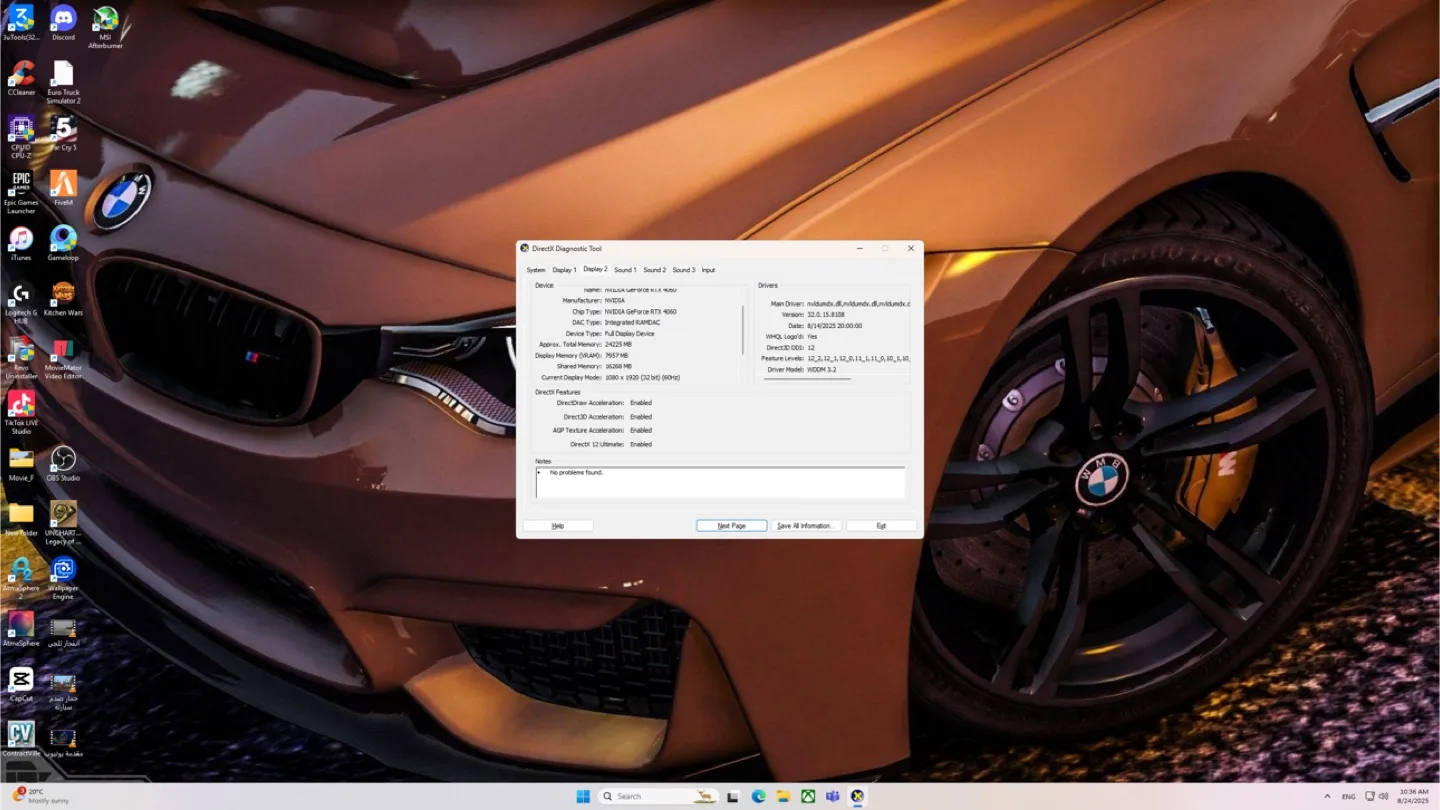Switch to the System tab
This screenshot has height=810, width=1440.
(x=536, y=270)
